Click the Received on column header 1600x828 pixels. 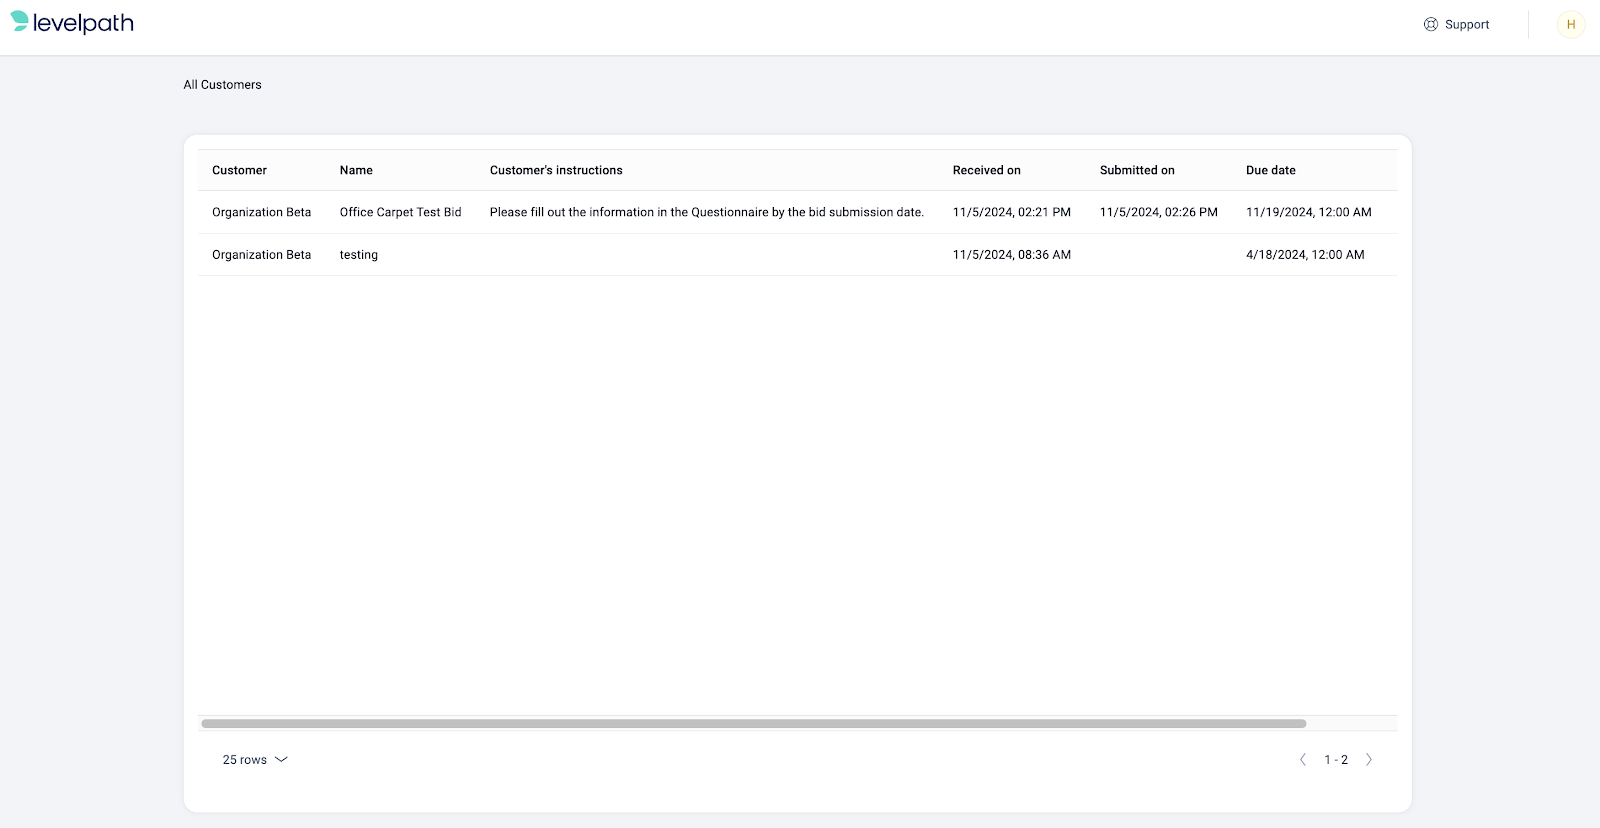[x=986, y=170]
